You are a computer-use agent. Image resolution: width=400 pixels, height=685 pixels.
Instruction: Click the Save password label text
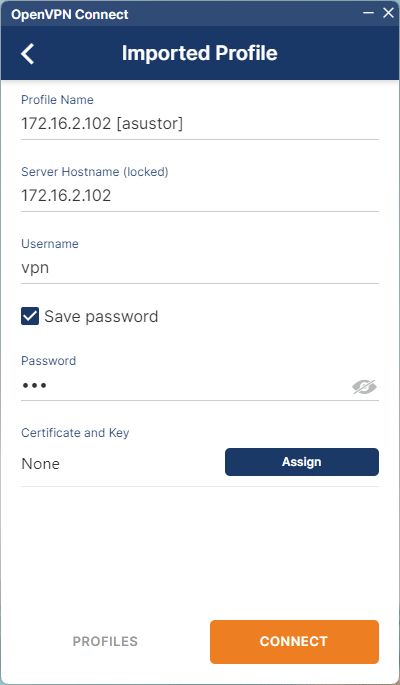pos(101,316)
